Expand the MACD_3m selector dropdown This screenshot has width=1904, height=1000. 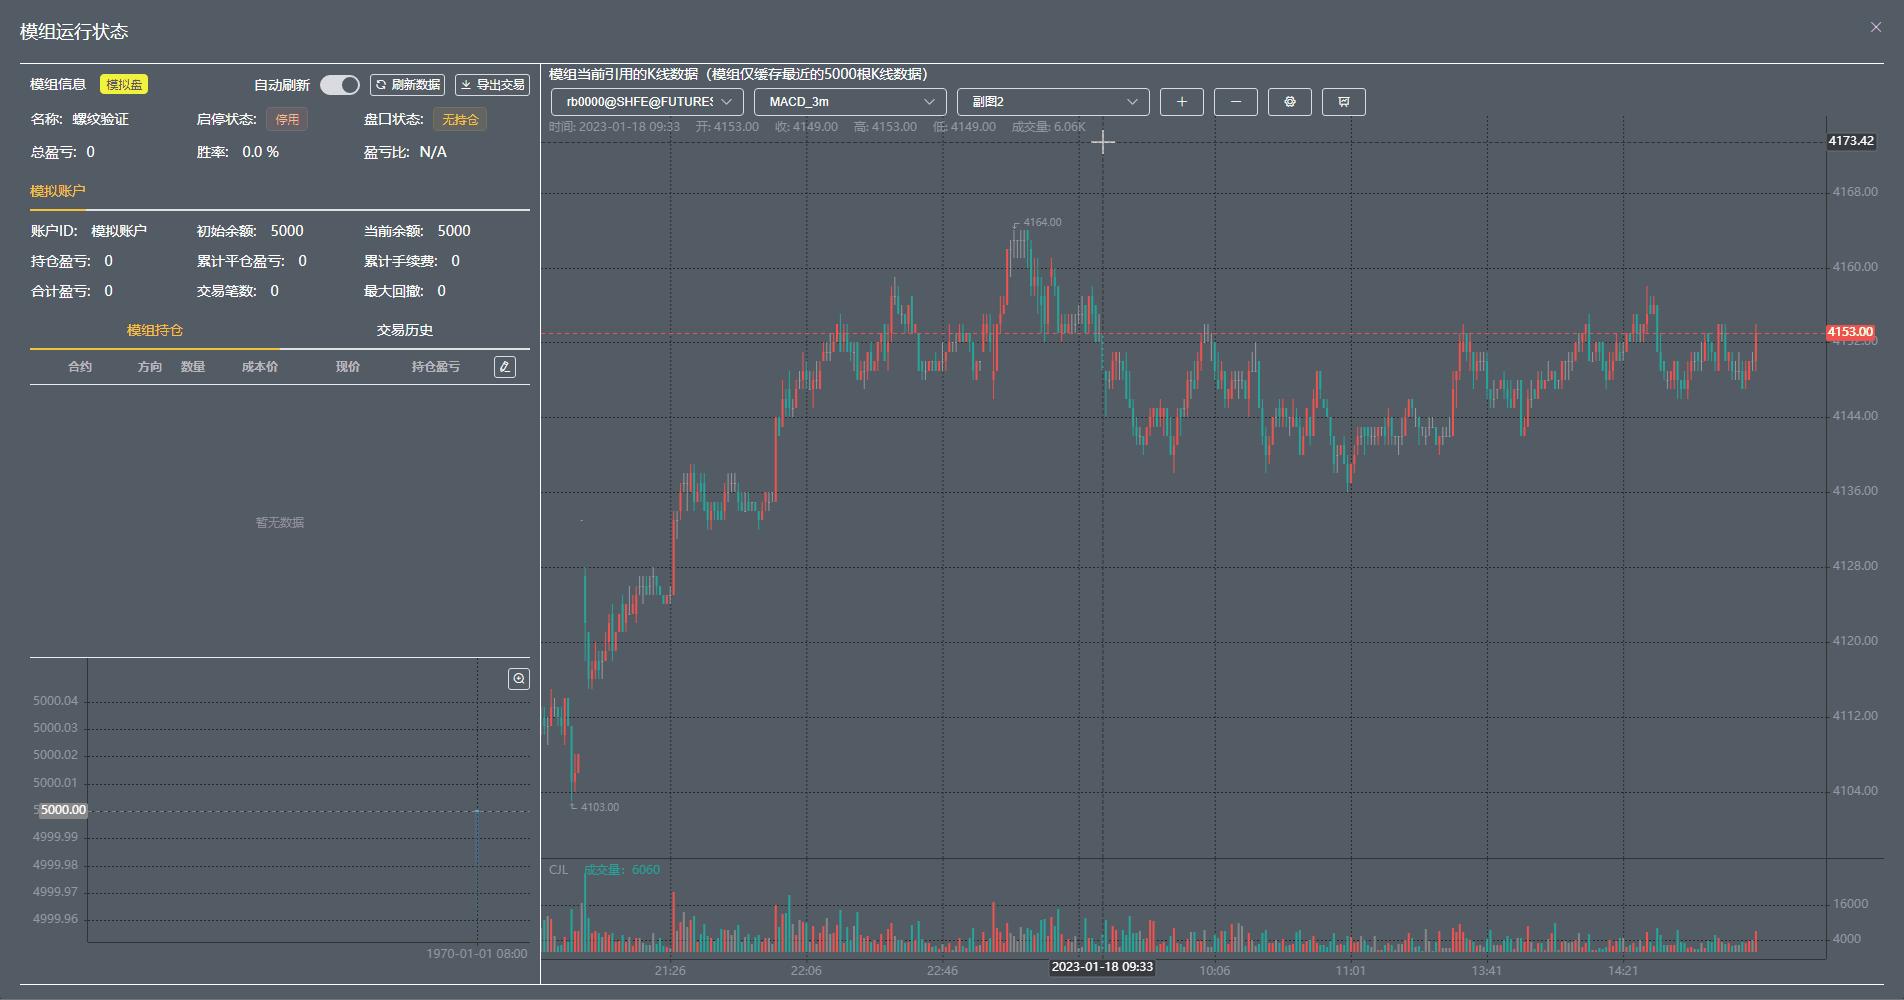point(850,102)
